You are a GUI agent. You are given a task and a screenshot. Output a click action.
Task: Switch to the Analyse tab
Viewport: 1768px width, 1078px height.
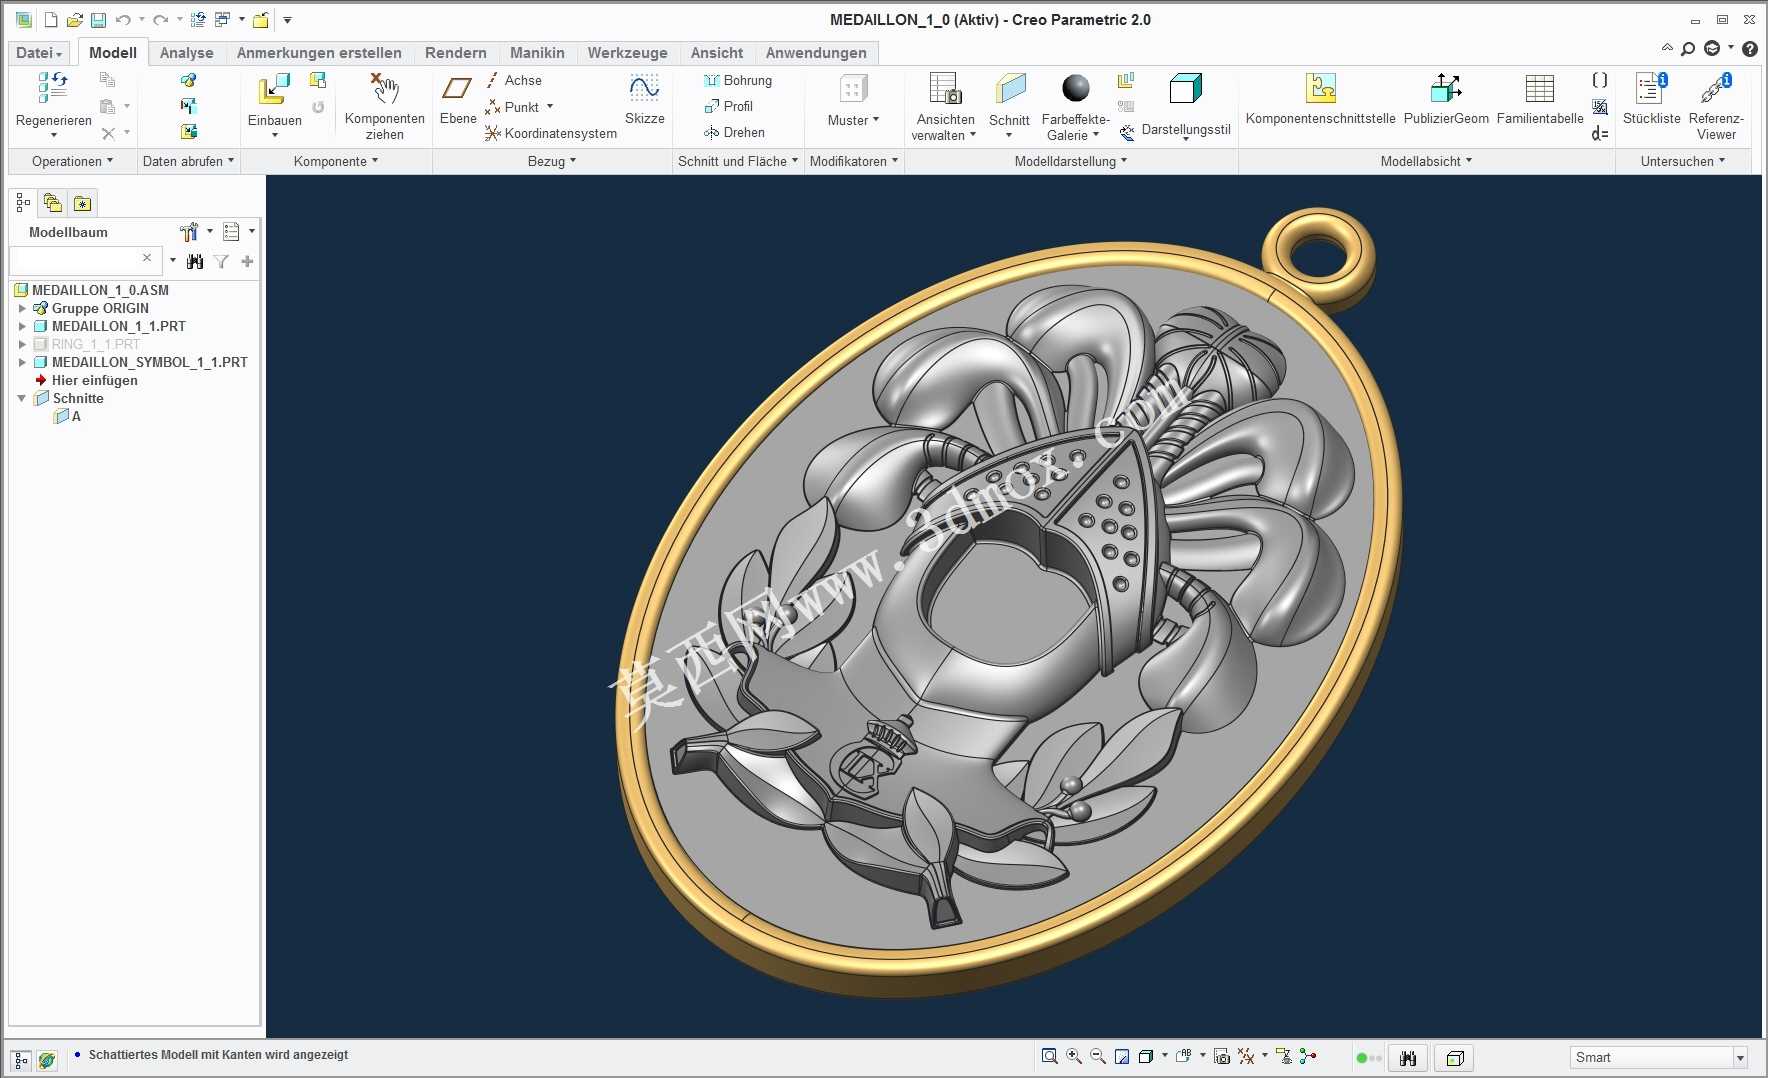tap(186, 53)
